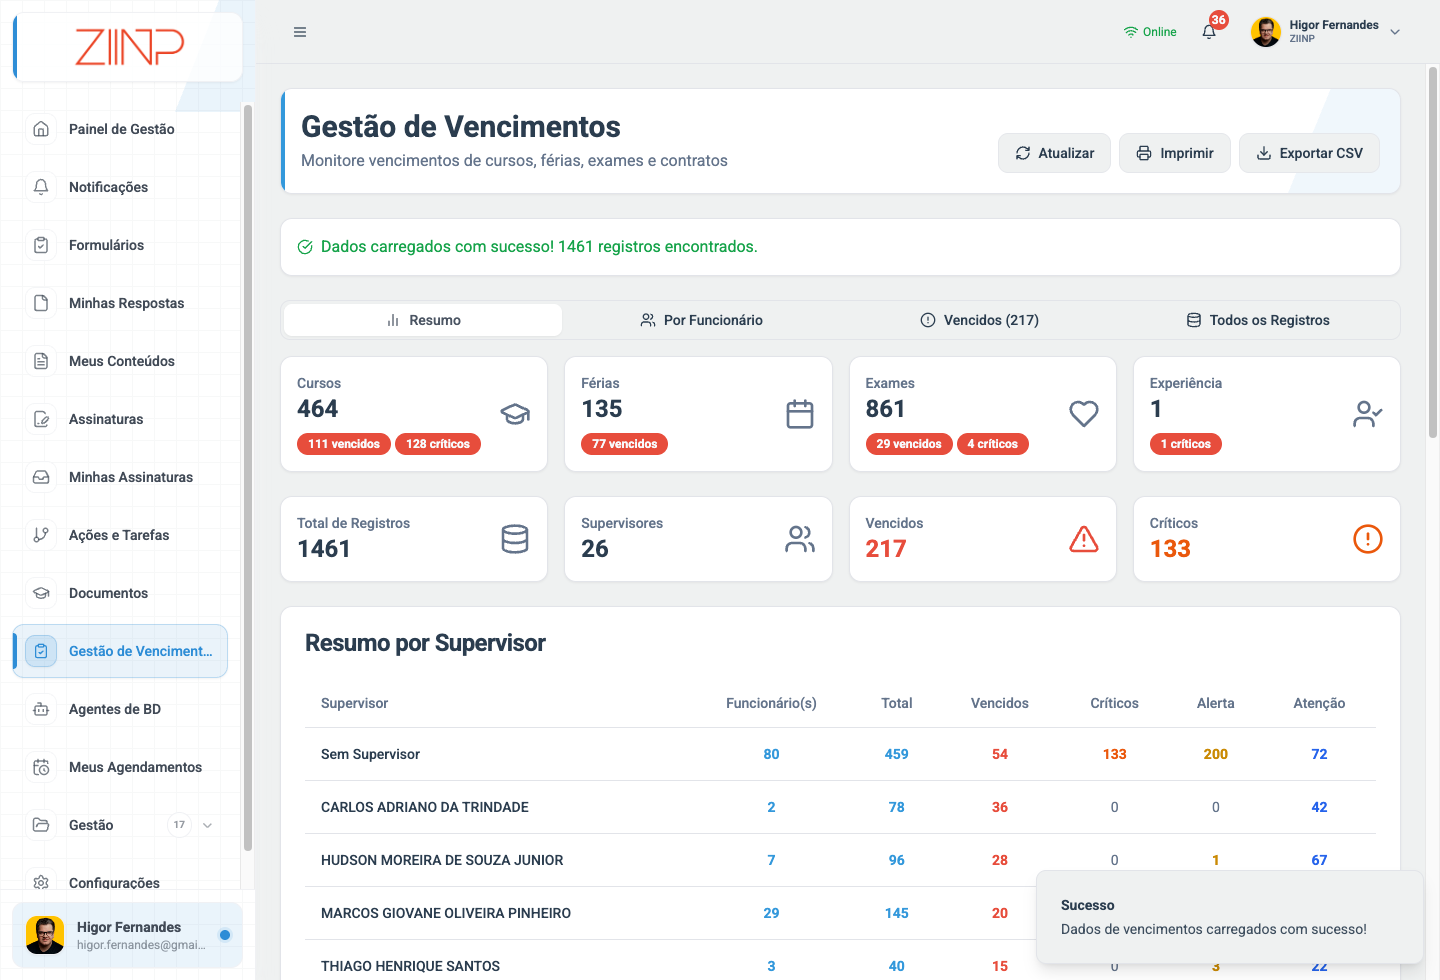Click the '128 críticos' badge
This screenshot has height=980, width=1440.
coord(438,444)
